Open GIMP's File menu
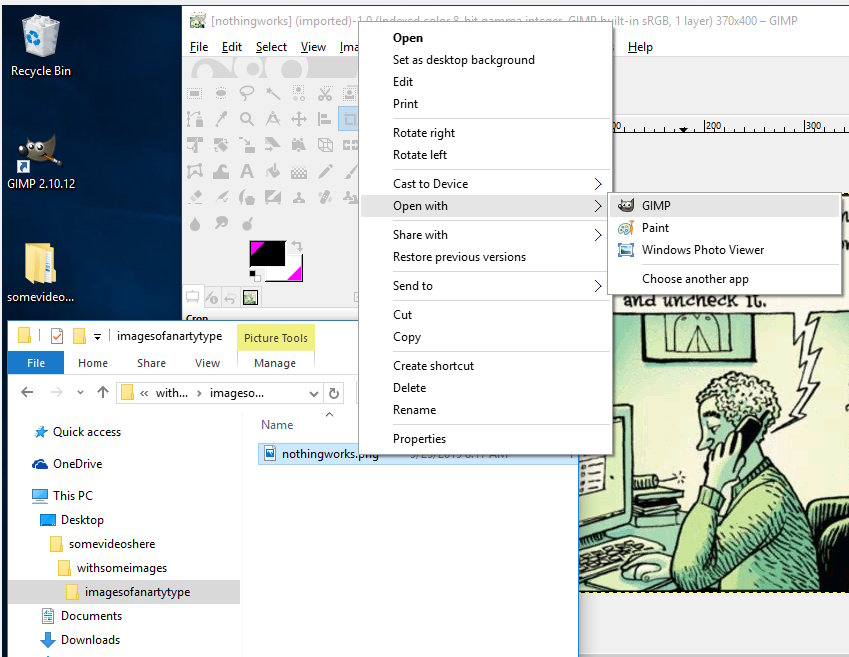Screen dimensions: 849x657 coord(199,47)
